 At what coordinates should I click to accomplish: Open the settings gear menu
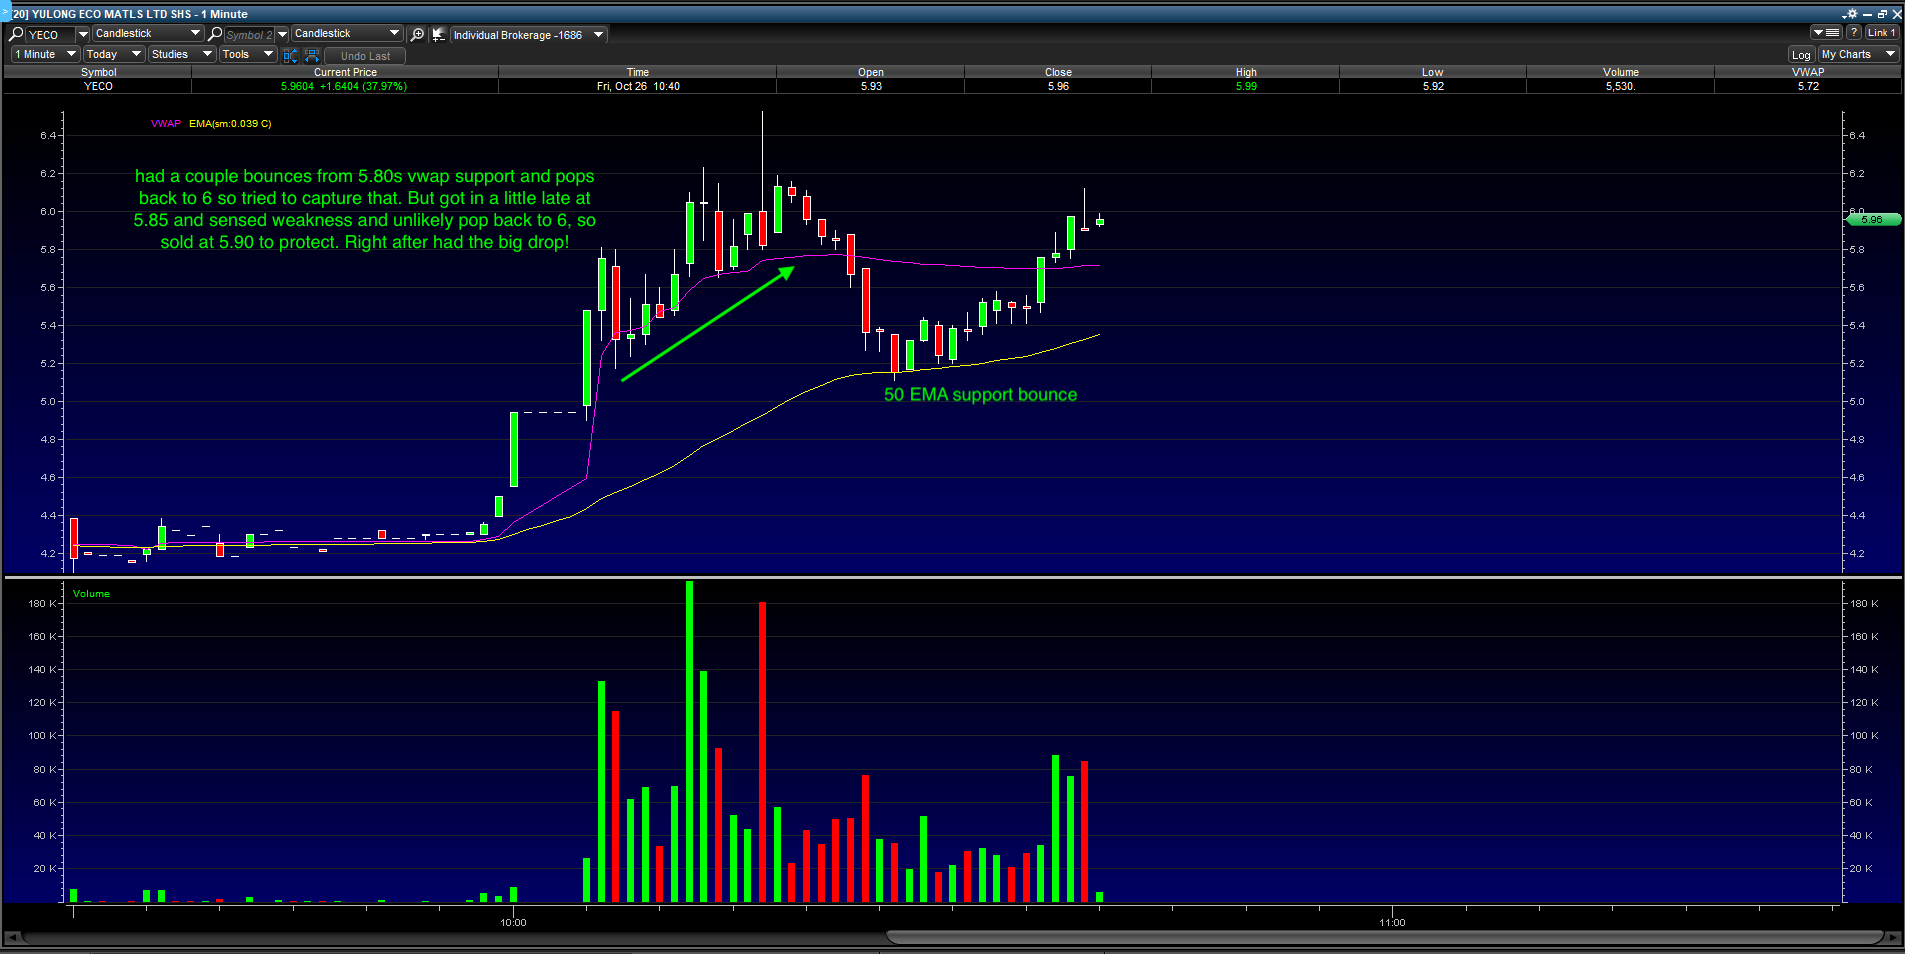coord(1850,14)
